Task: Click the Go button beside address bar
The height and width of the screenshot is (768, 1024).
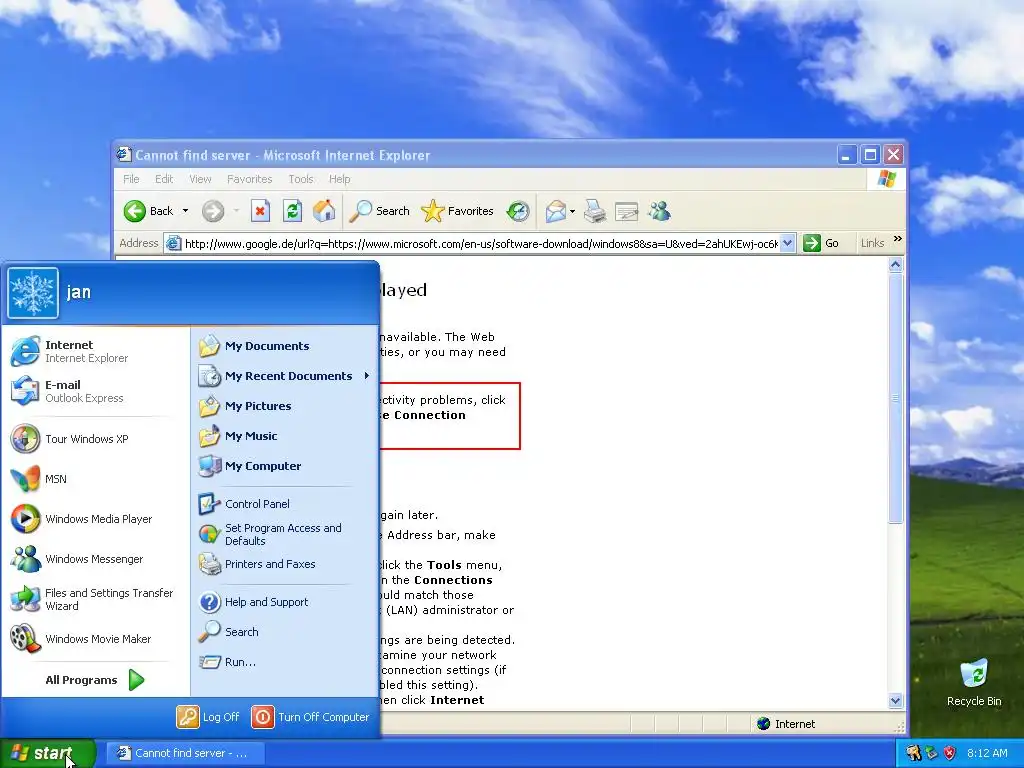Action: point(822,244)
